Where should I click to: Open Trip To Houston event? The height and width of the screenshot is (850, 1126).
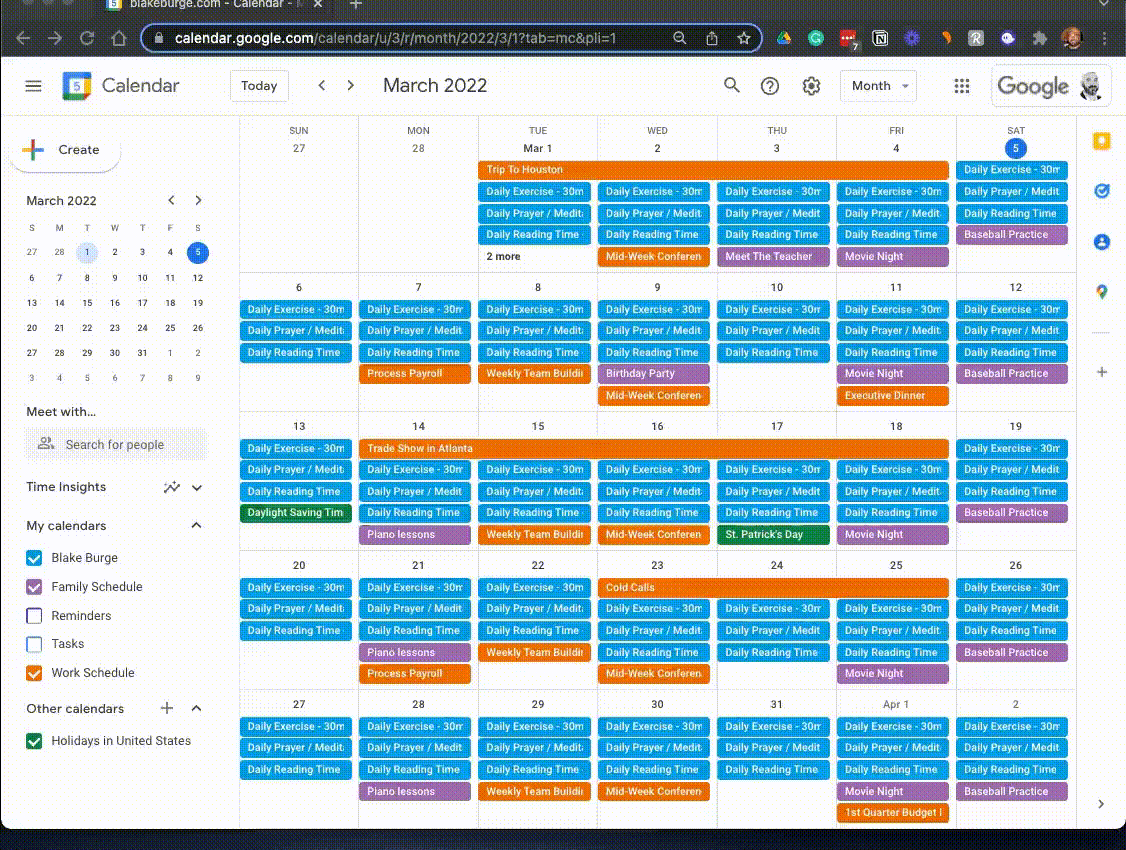(713, 170)
